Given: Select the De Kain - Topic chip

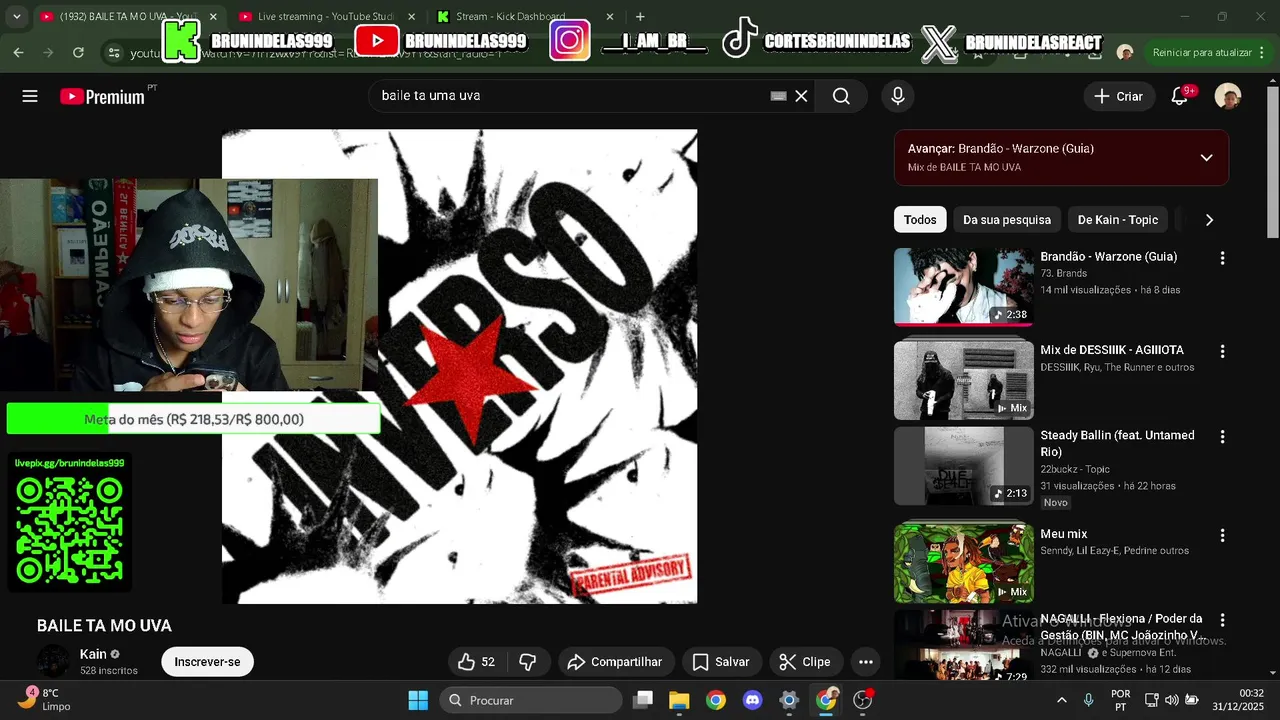Looking at the screenshot, I should pos(1118,220).
